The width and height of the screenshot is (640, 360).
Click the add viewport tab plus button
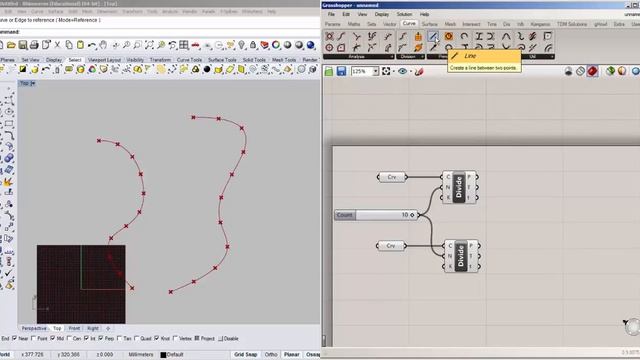(108, 328)
